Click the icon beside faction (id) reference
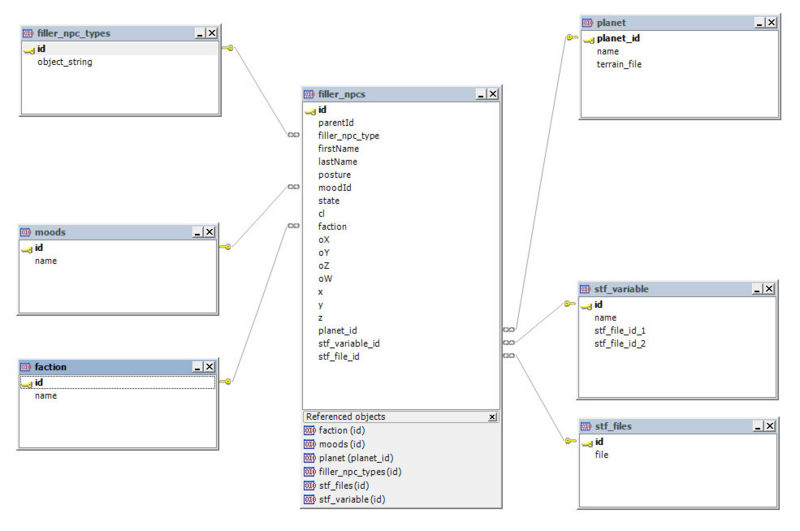This screenshot has height=531, width=800. click(x=309, y=430)
